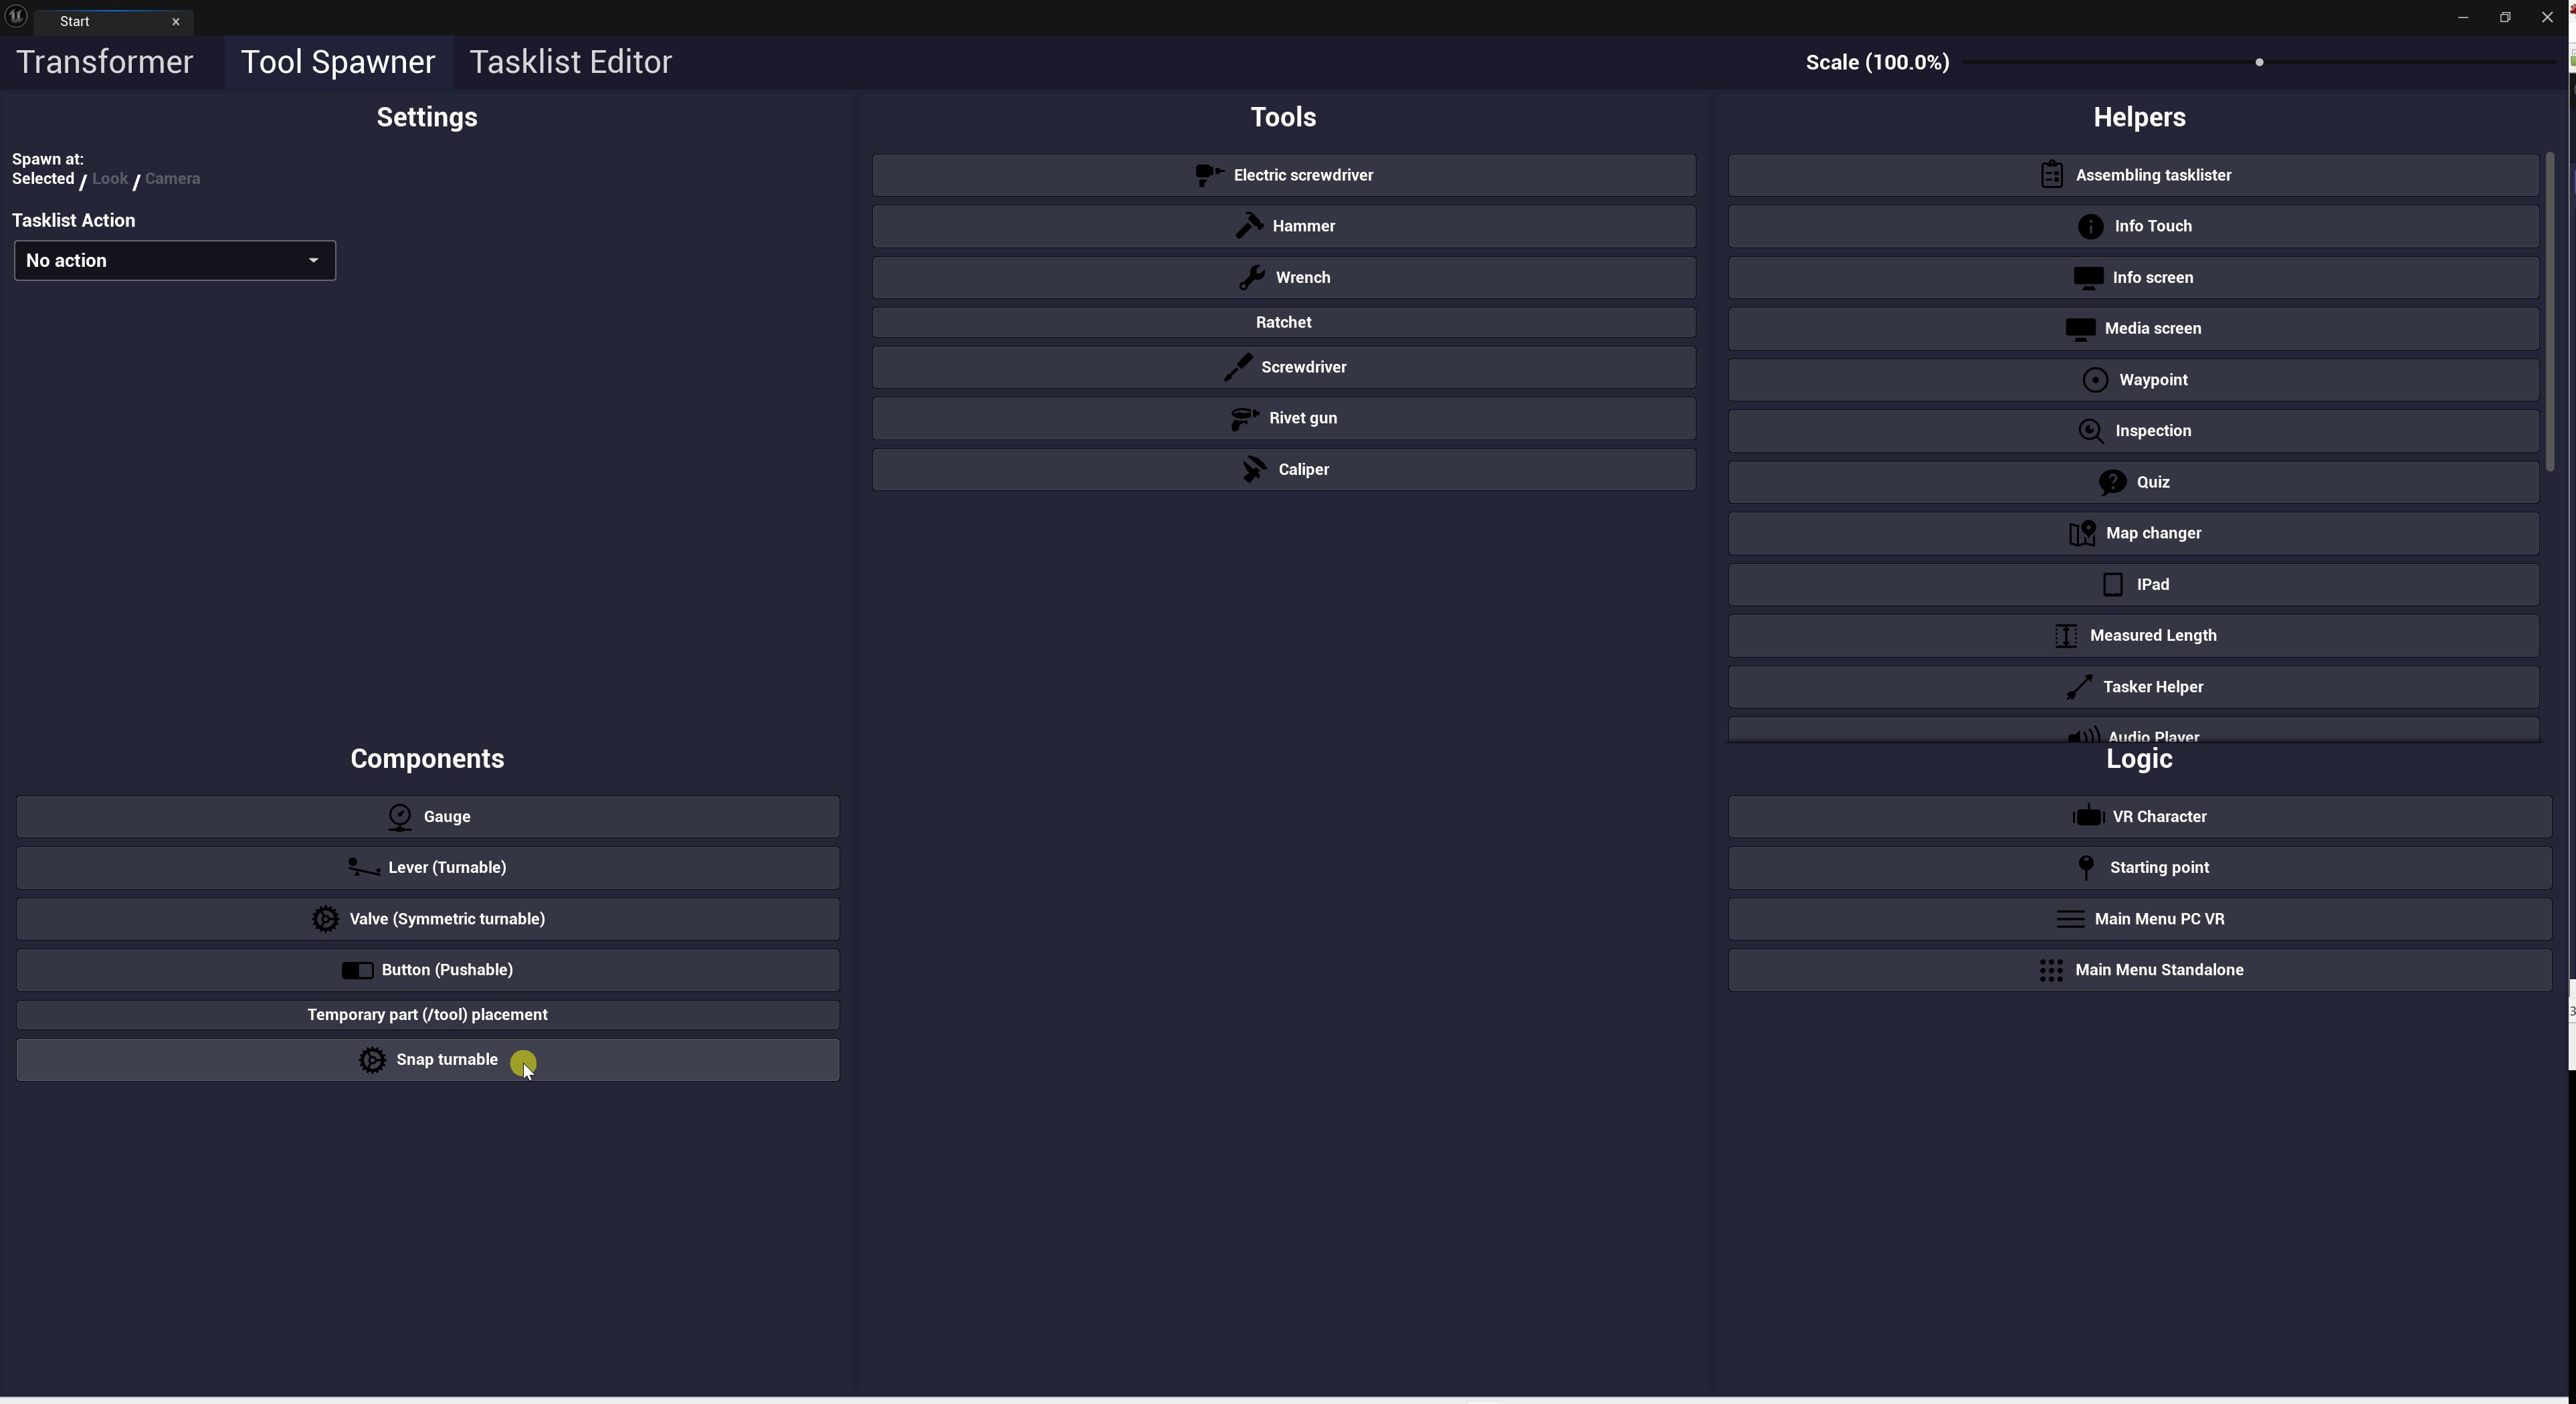Set spawn location to Camera
Screen dimensions: 2576x1404
[172, 179]
